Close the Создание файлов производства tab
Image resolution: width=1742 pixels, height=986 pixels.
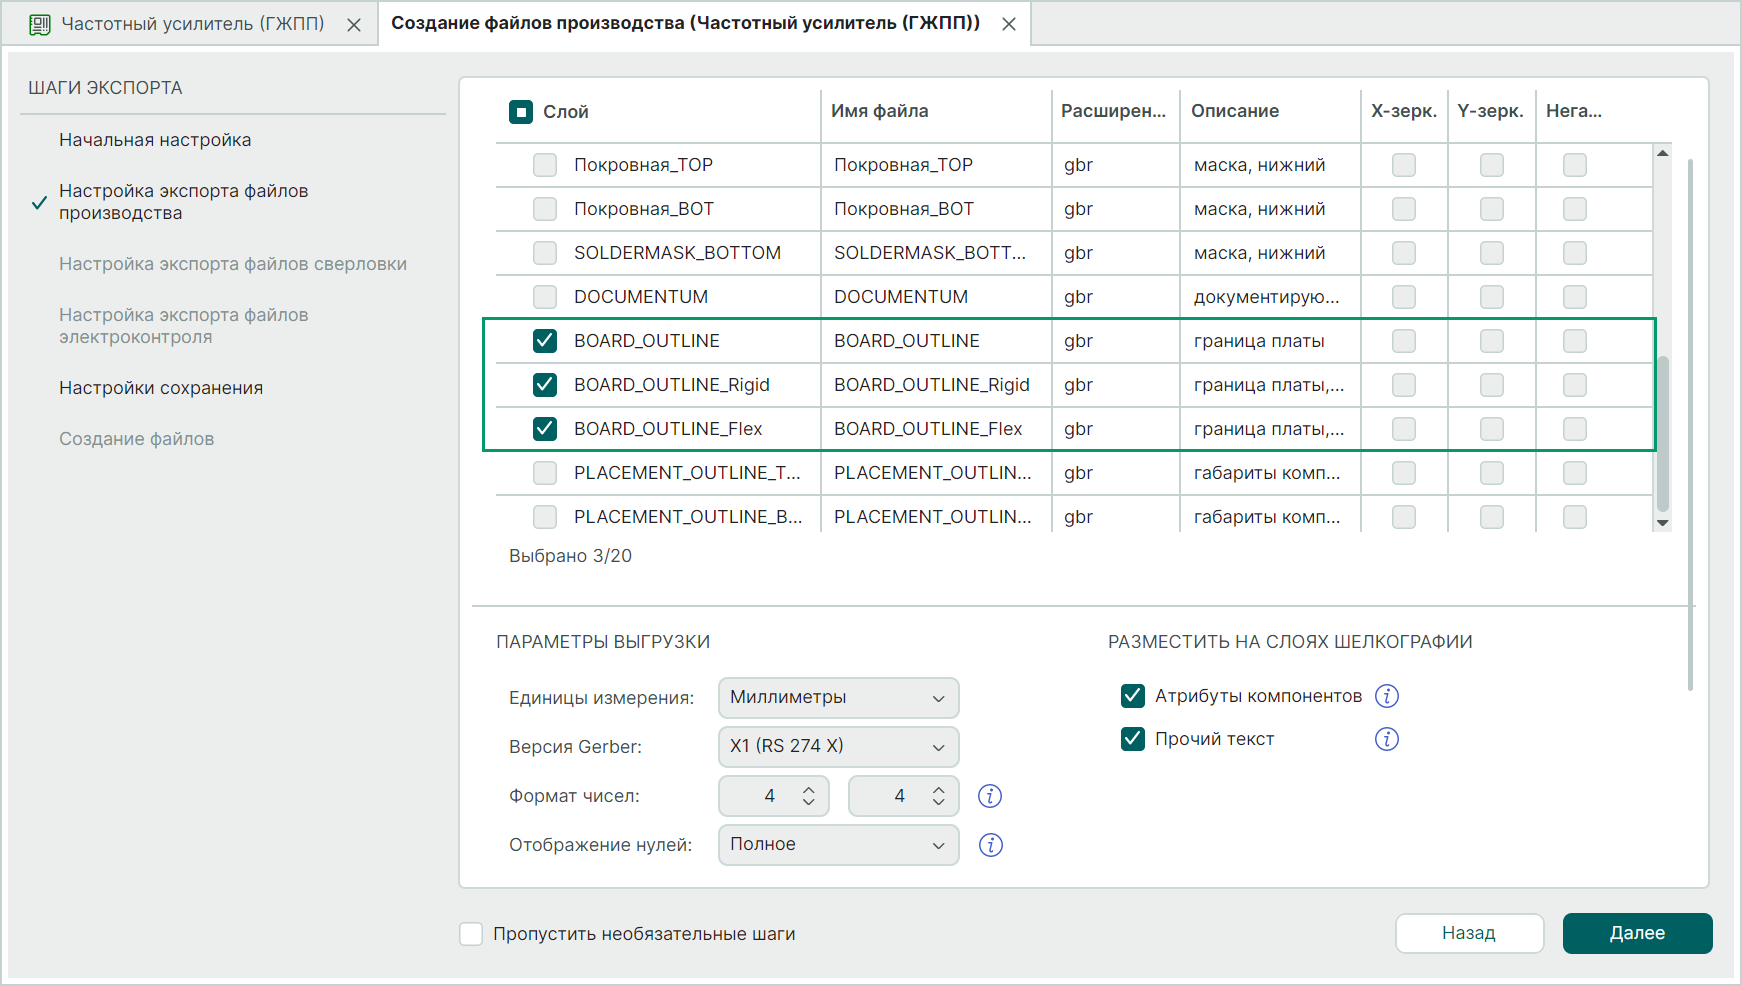1009,24
